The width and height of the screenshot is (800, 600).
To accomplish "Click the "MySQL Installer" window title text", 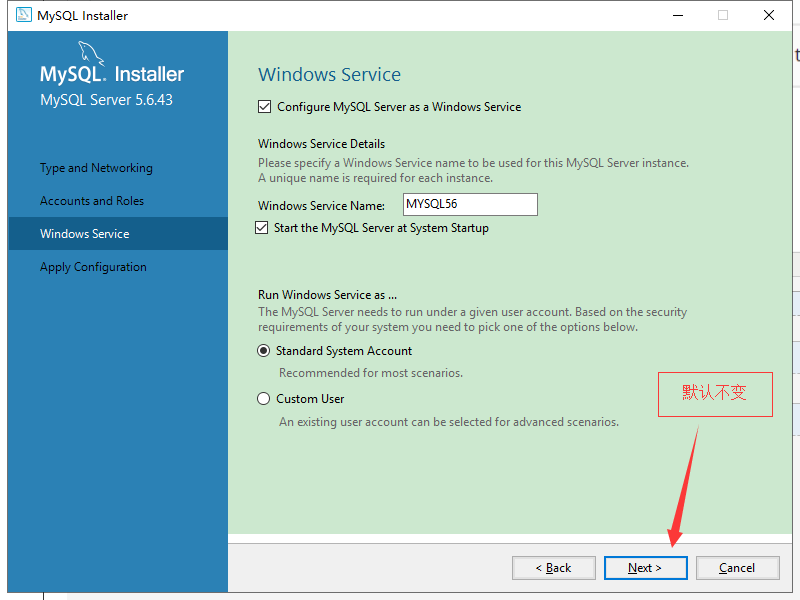I will [x=82, y=16].
